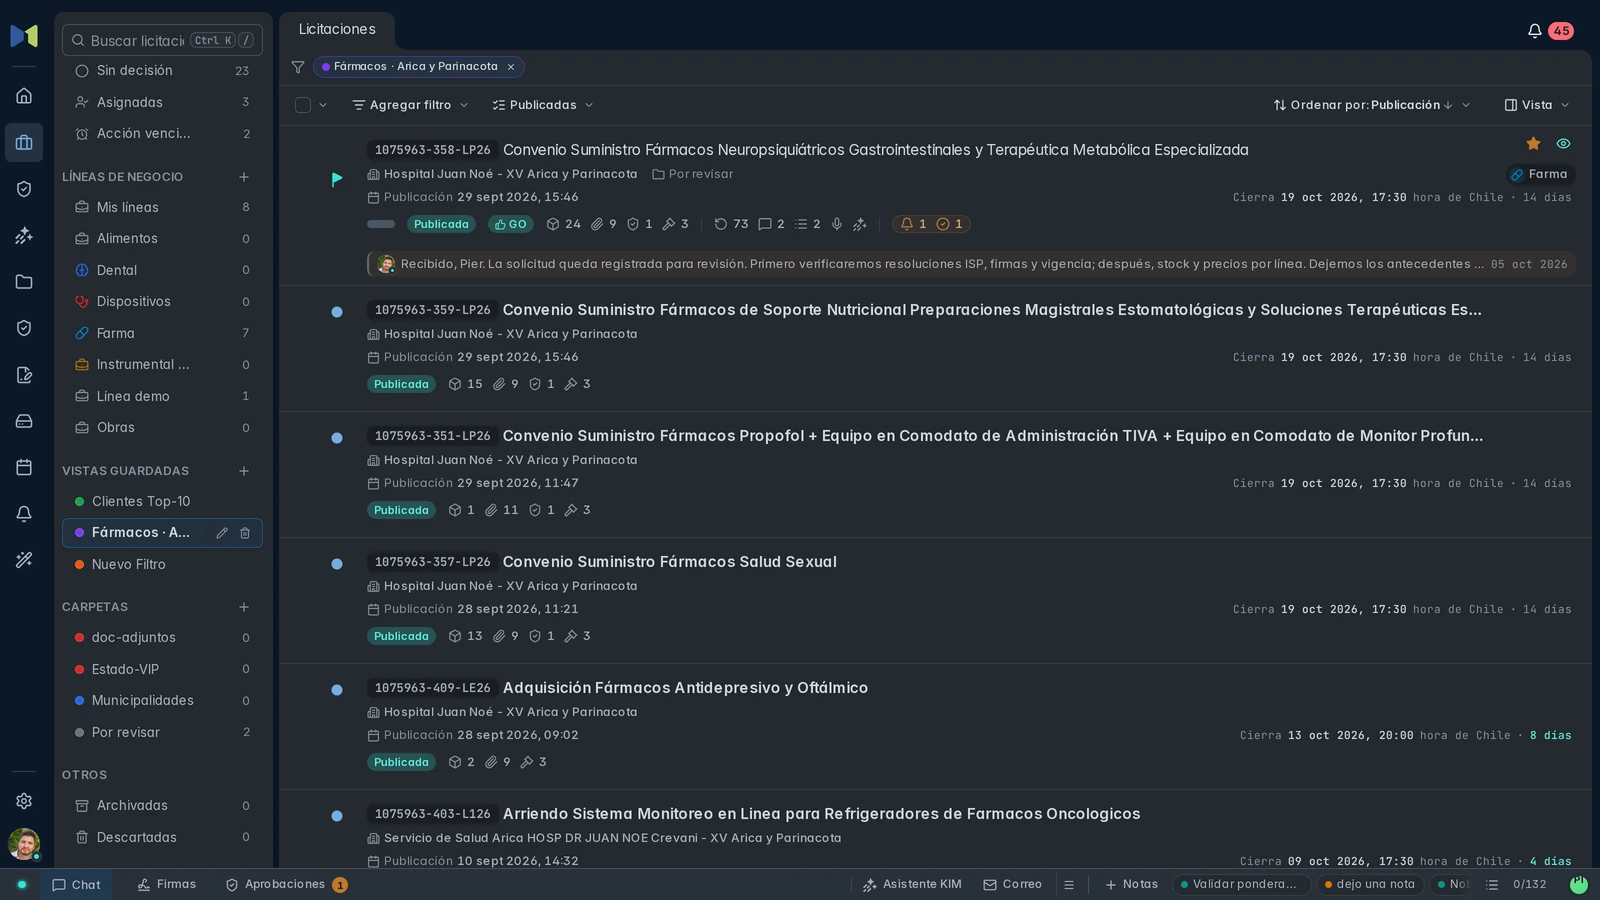Select the Estado-VIP folder with red dot
Viewport: 1600px width, 900px height.
click(x=162, y=669)
